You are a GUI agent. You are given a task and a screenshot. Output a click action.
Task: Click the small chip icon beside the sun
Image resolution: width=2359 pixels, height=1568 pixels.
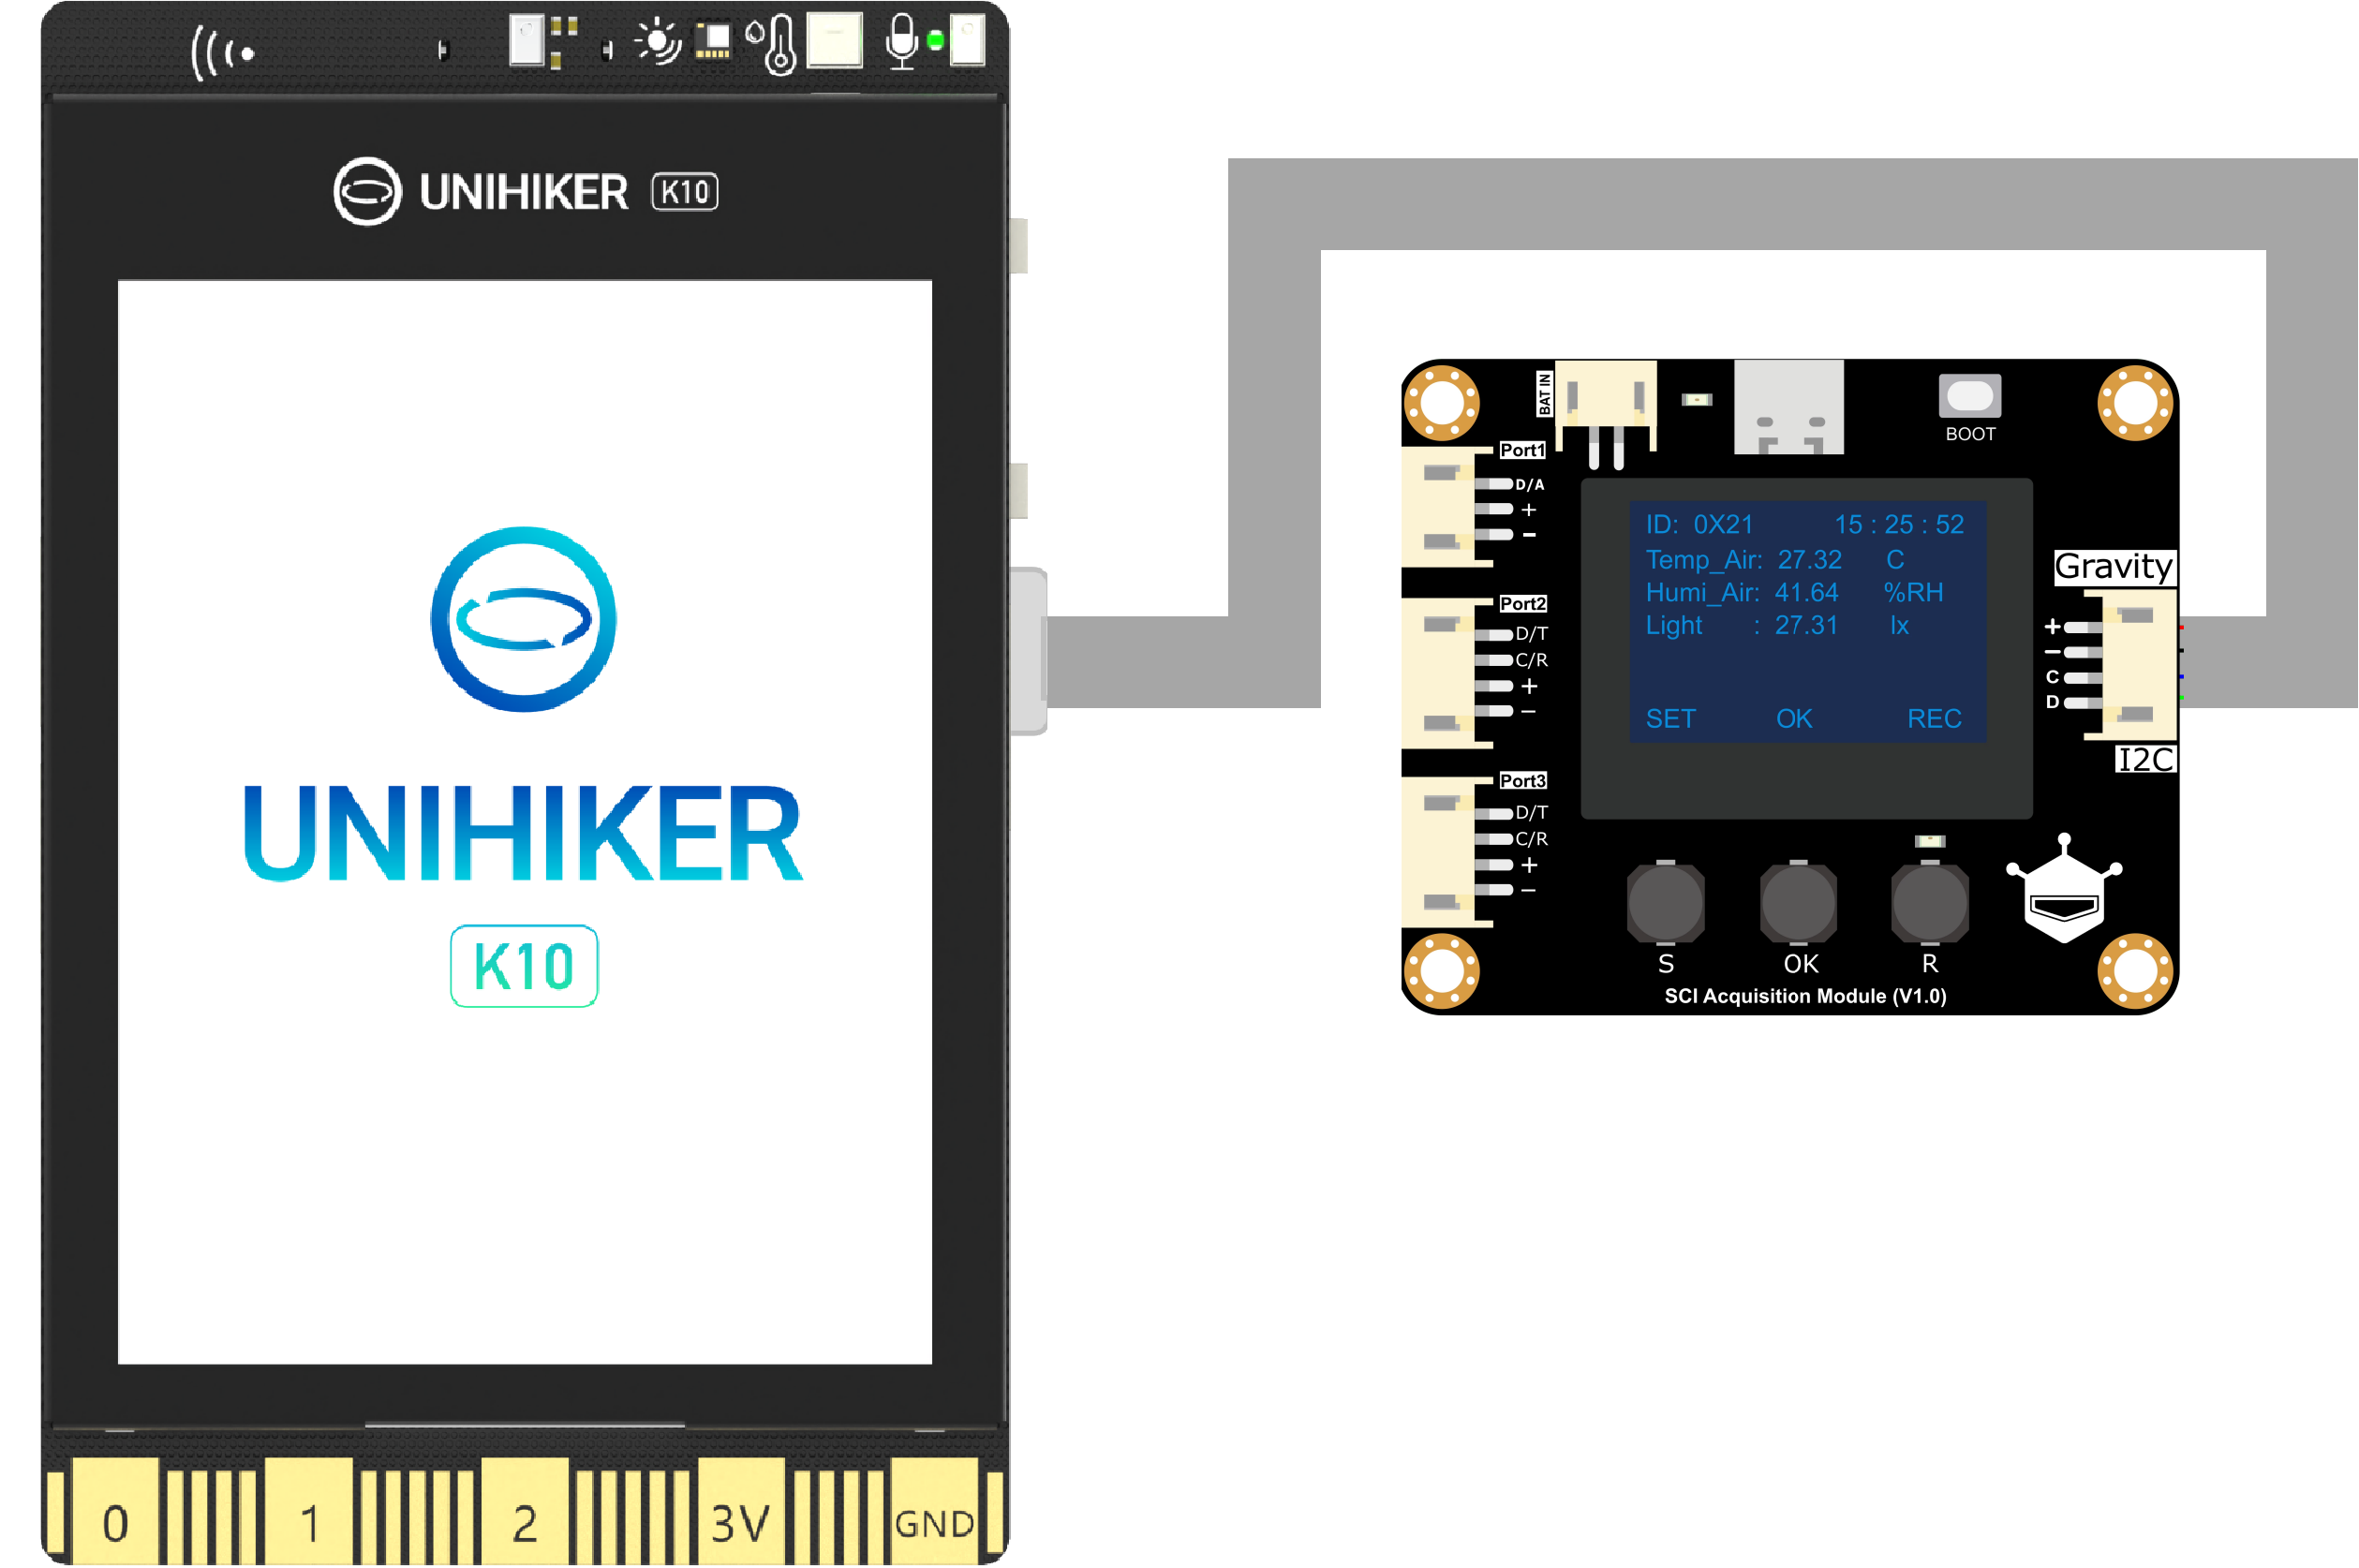click(x=713, y=40)
